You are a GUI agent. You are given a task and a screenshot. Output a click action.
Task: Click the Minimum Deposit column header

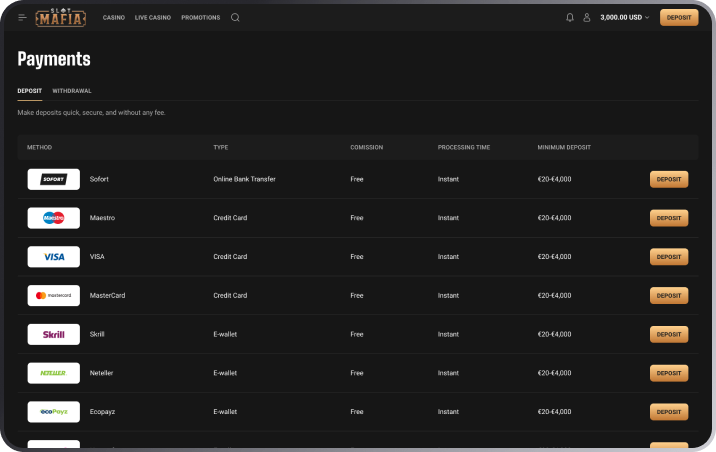(564, 147)
